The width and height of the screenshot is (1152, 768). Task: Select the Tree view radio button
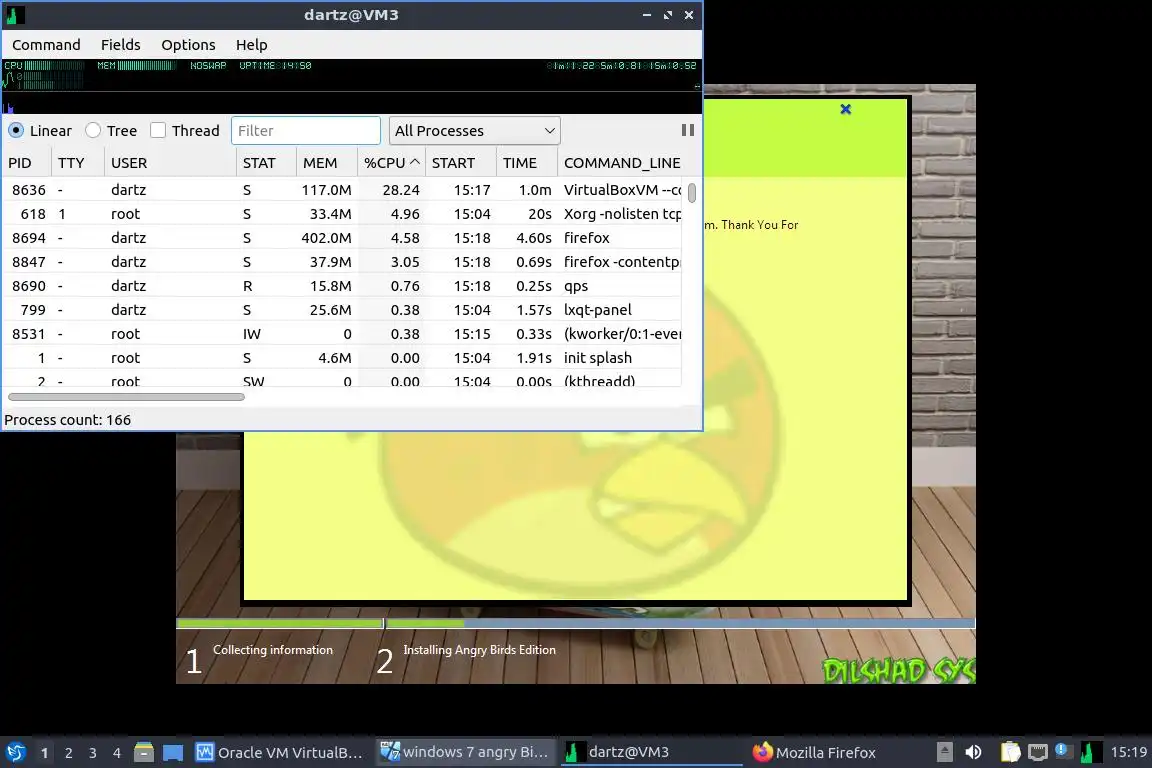93,130
